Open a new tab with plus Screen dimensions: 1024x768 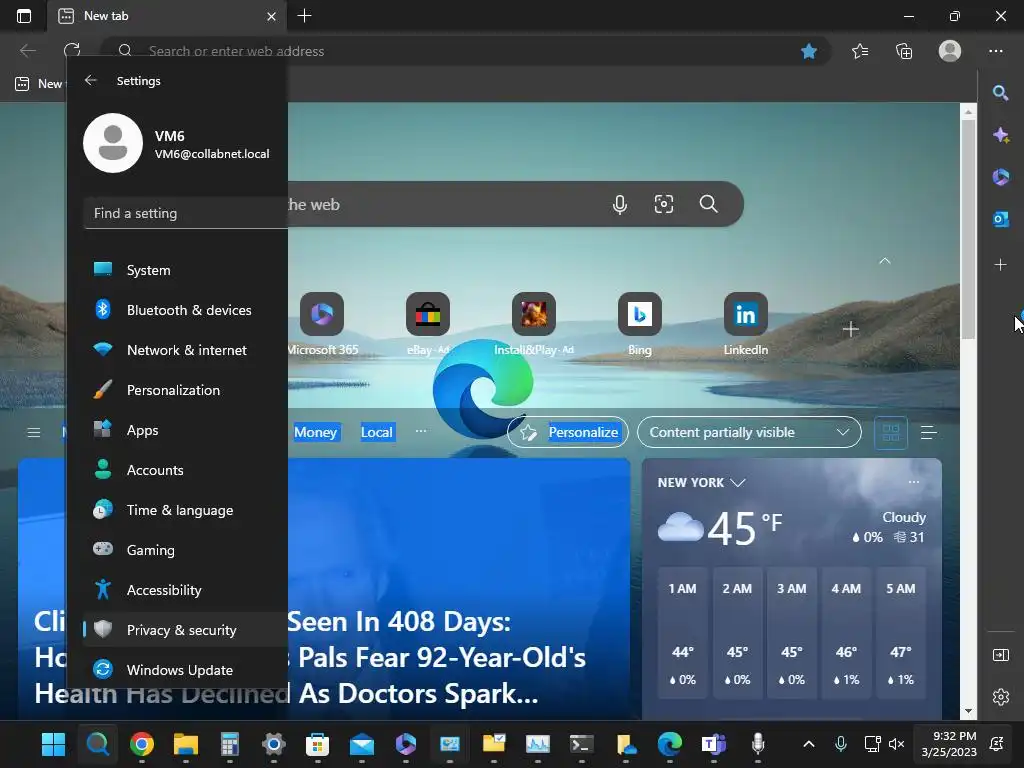(304, 16)
